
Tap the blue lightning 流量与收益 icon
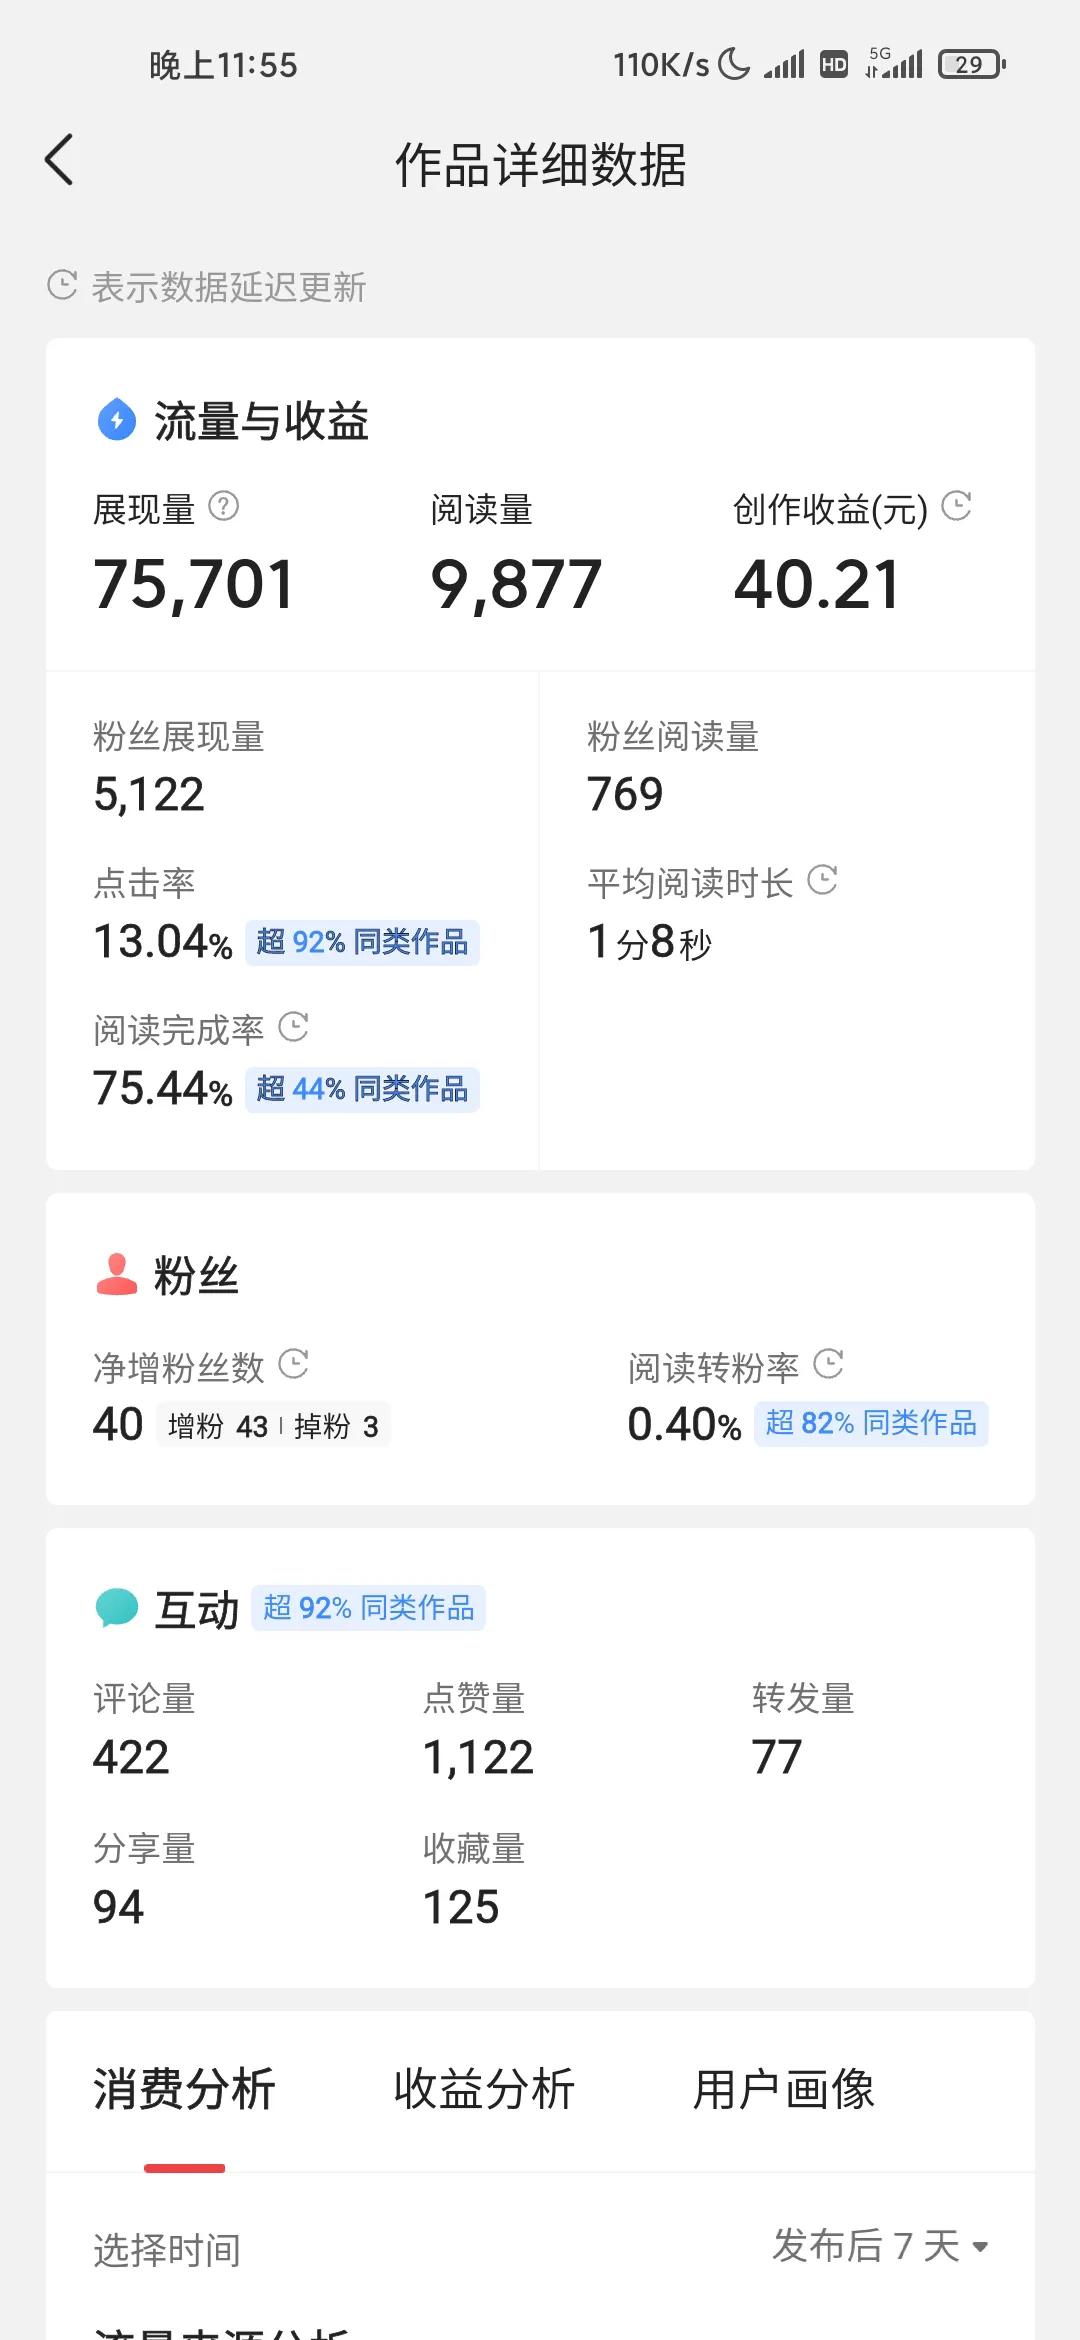[x=117, y=420]
